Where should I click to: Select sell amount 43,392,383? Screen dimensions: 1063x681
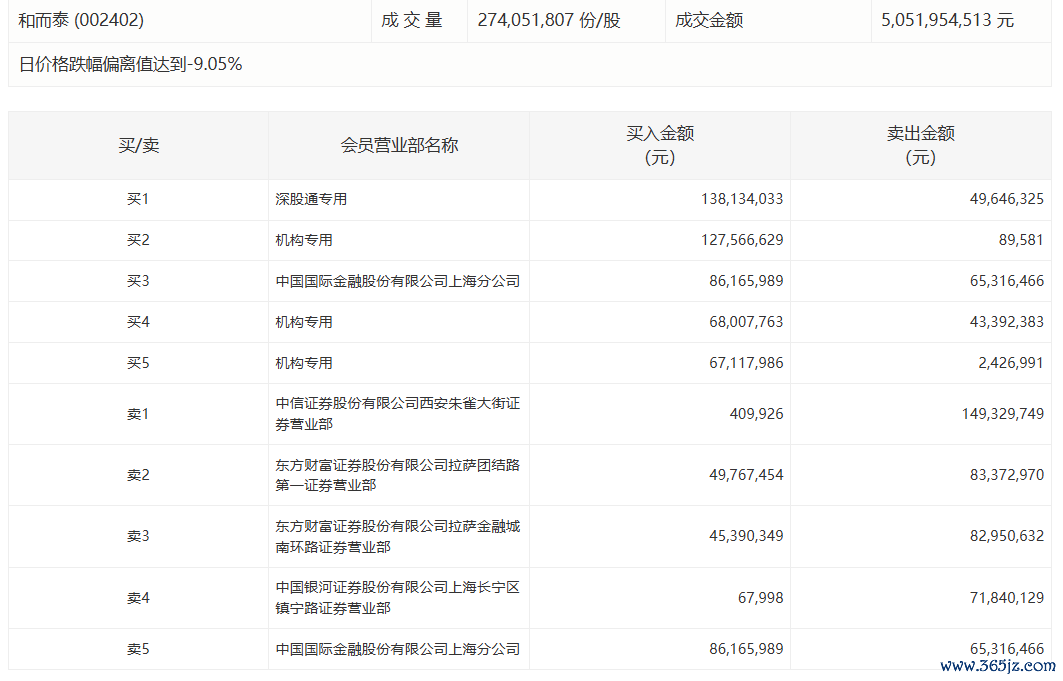coord(1007,322)
